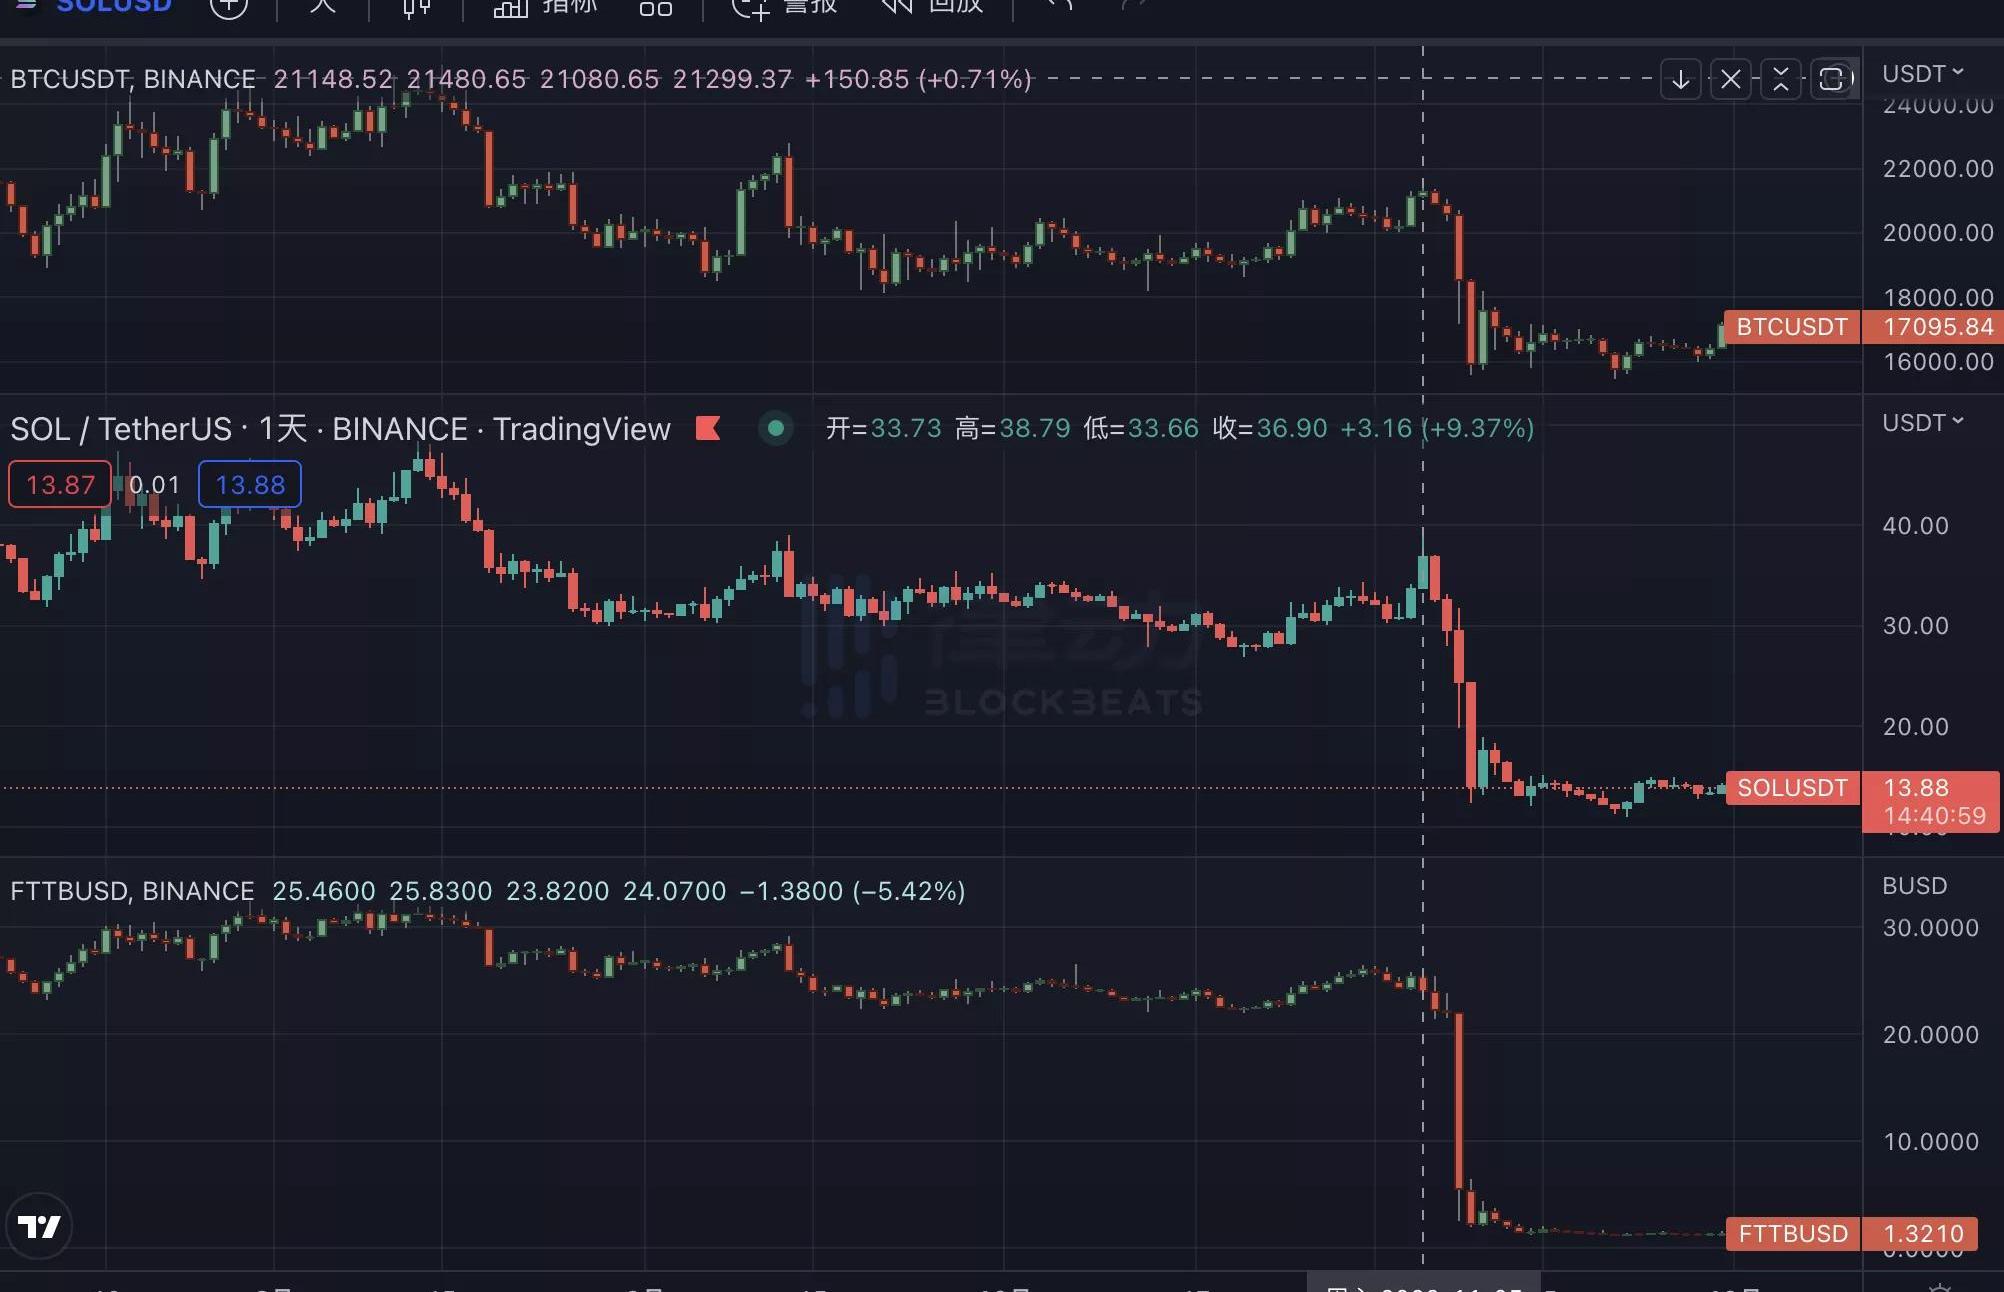Click the add symbol plus icon

pyautogui.click(x=229, y=7)
